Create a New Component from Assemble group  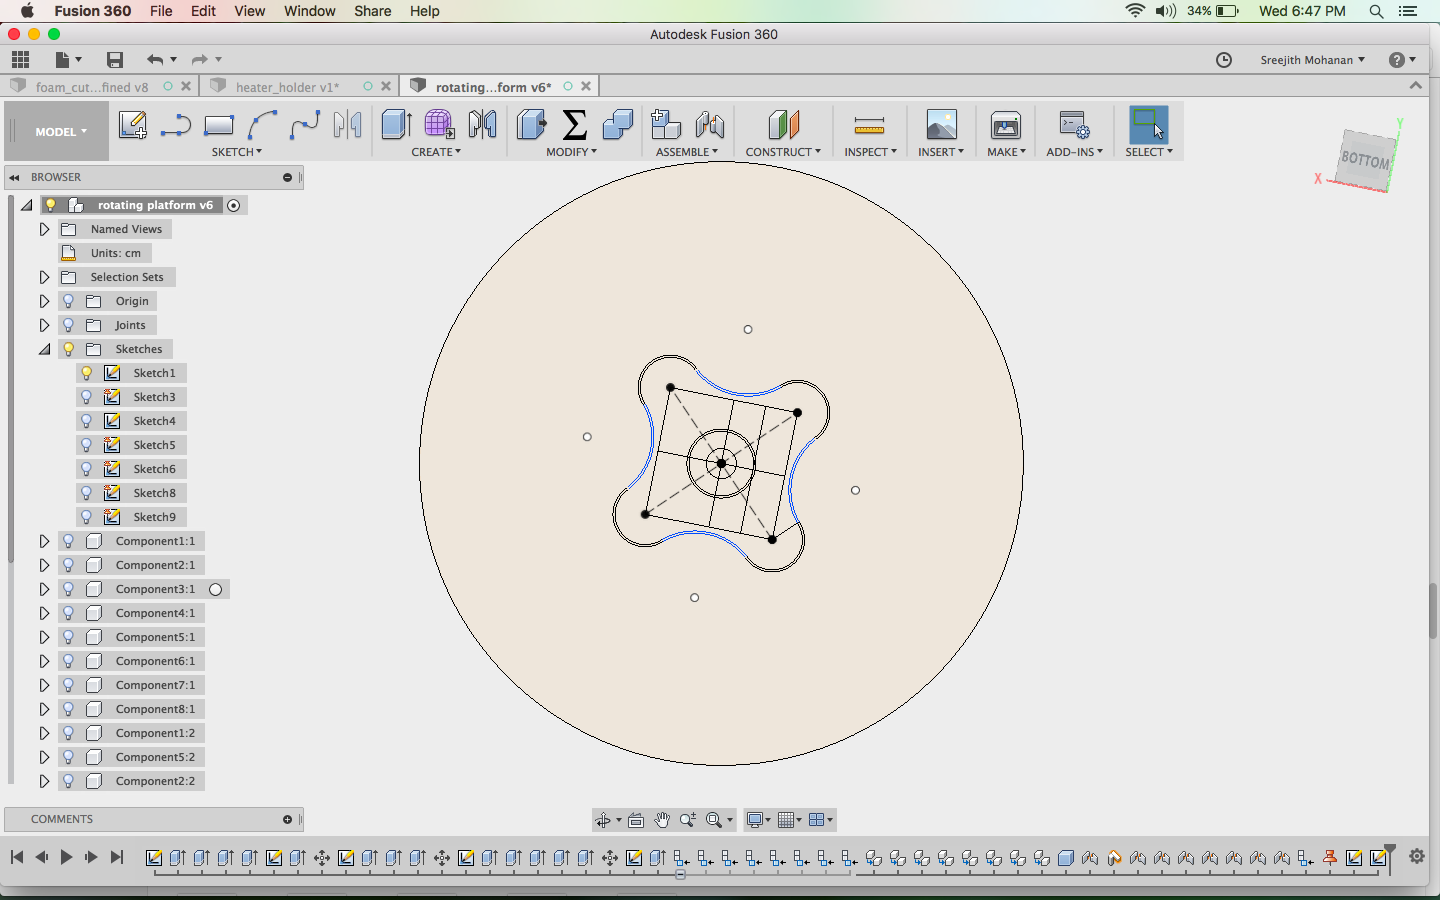(x=666, y=125)
